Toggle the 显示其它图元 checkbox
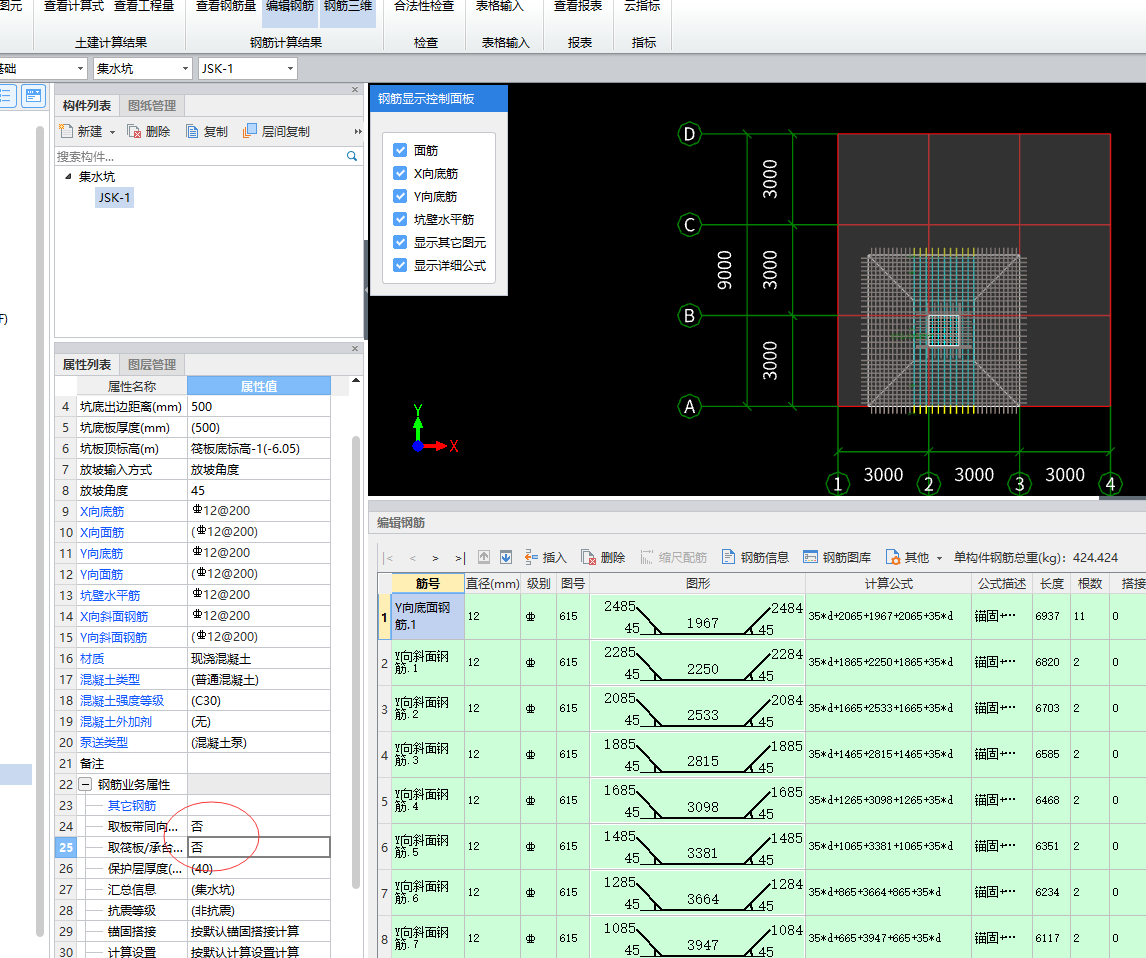 tap(400, 242)
